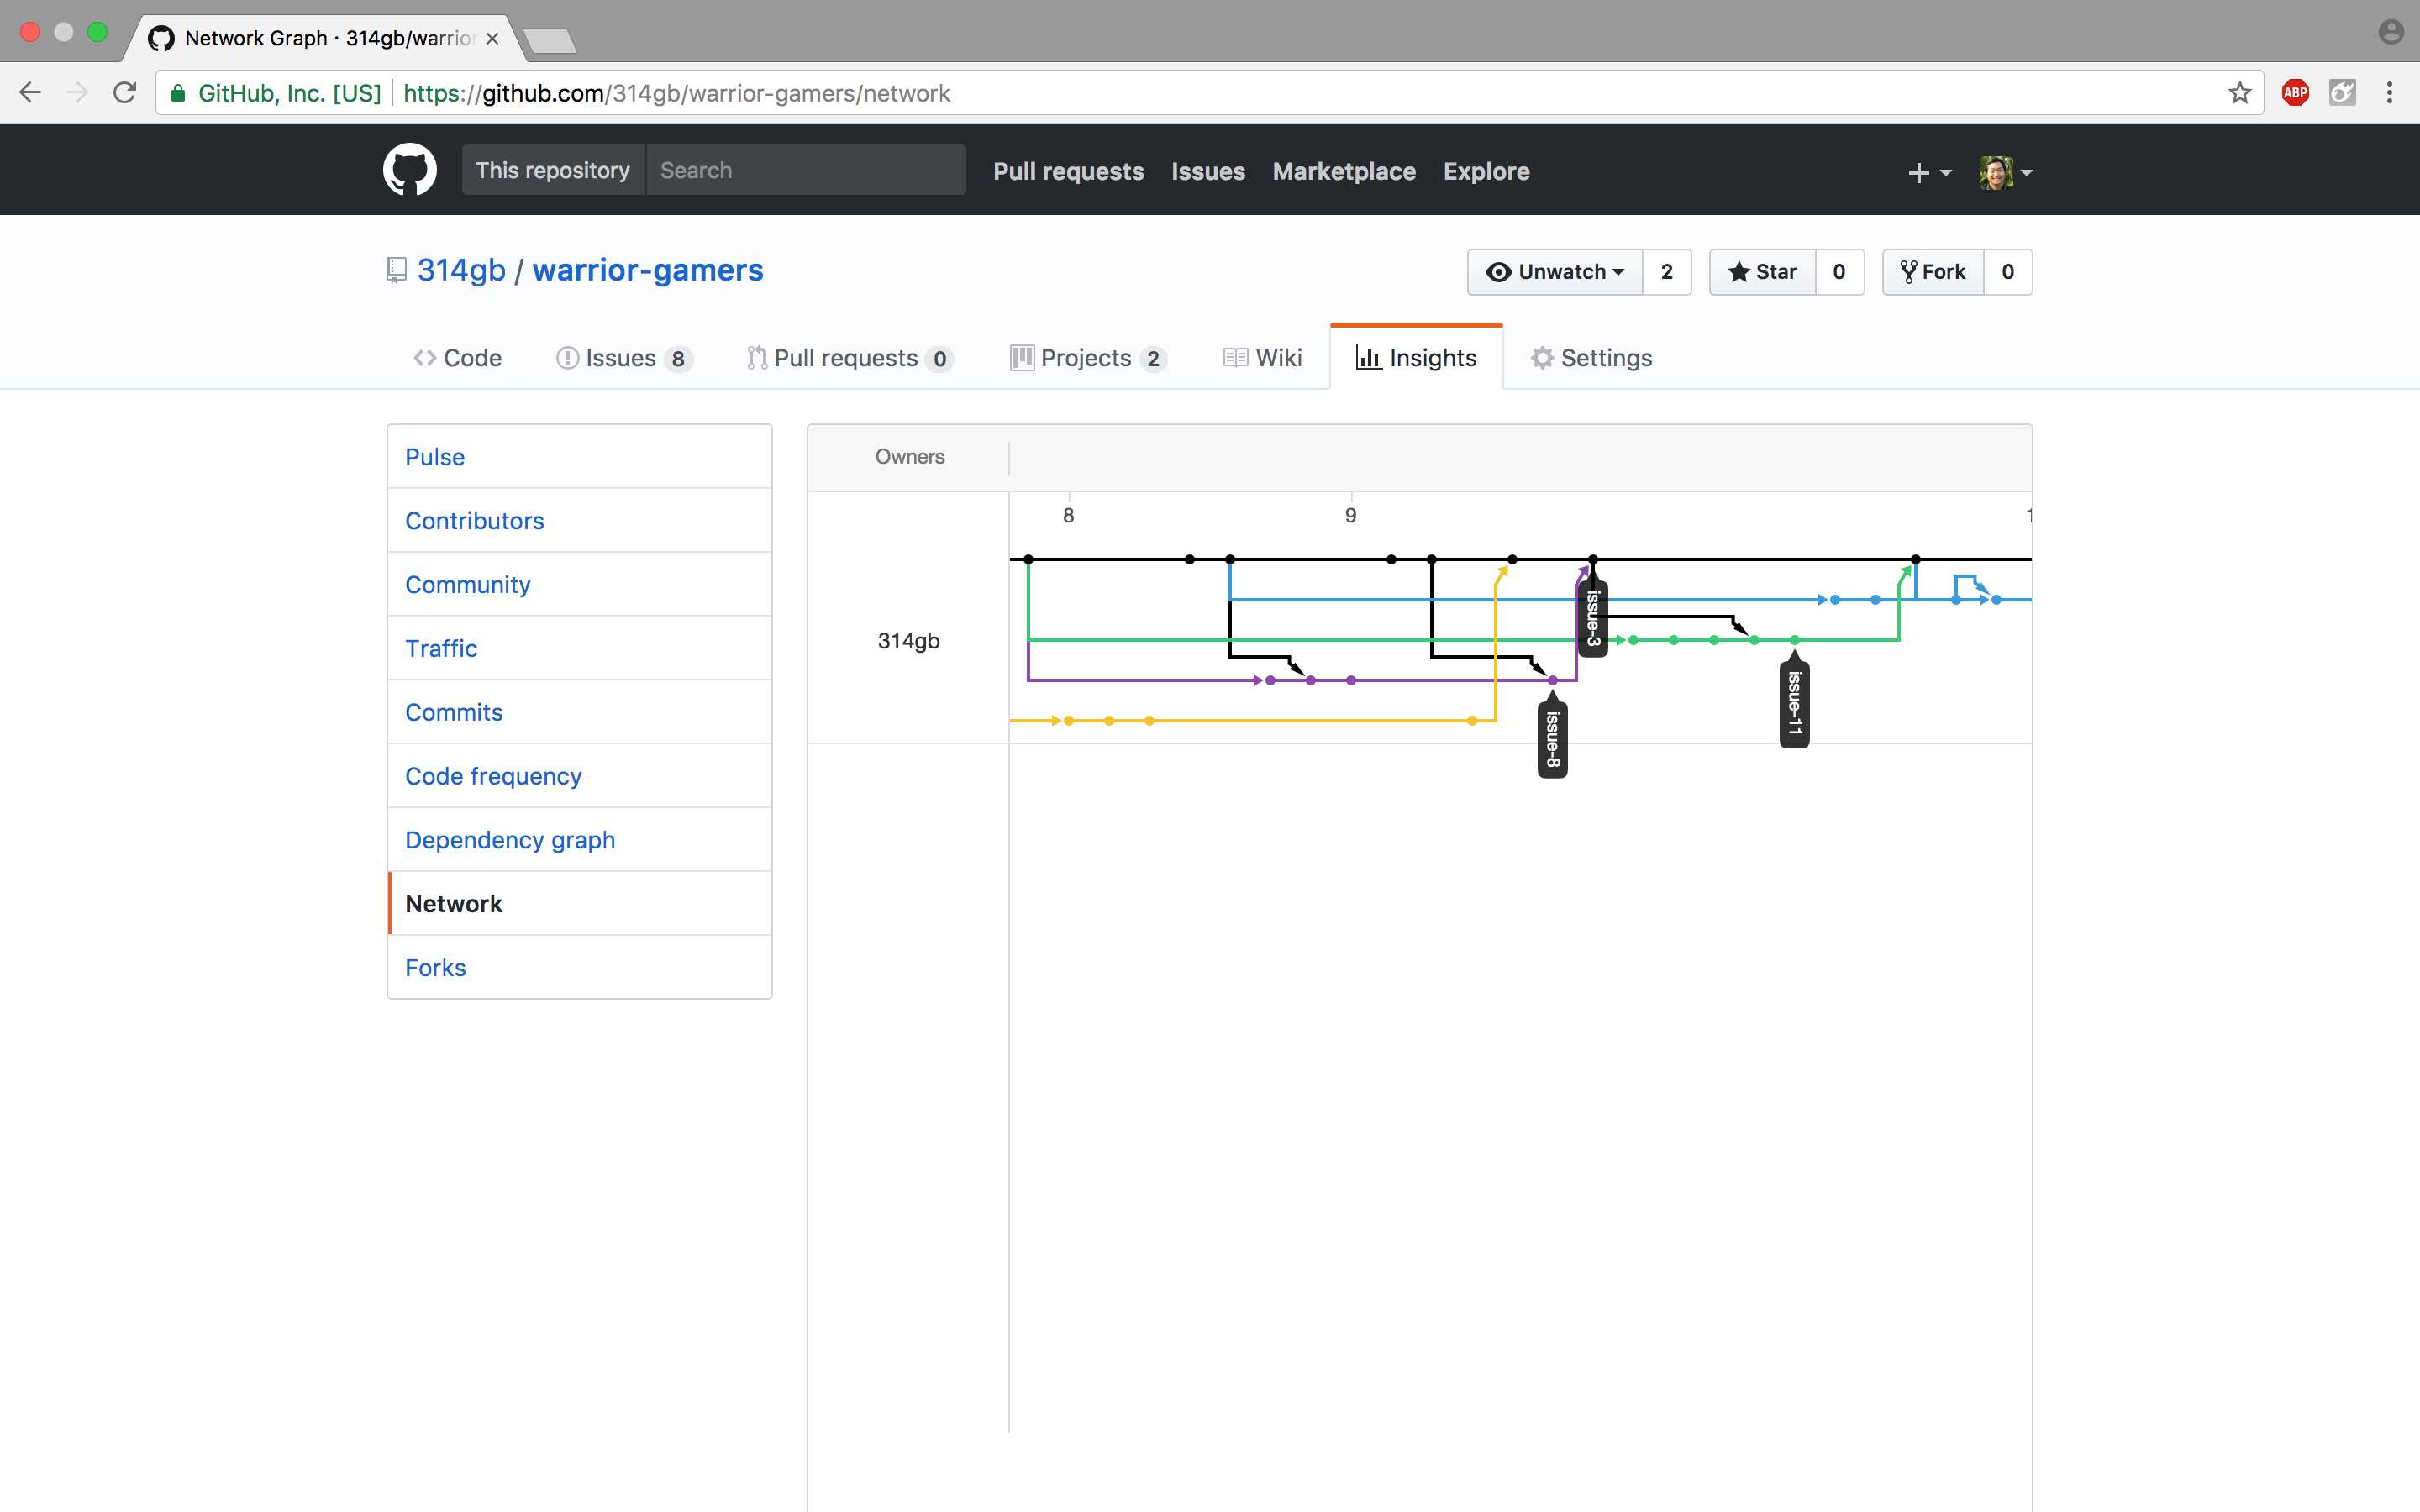Click the 314gb owner label in graph
The image size is (2420, 1512).
coord(908,641)
